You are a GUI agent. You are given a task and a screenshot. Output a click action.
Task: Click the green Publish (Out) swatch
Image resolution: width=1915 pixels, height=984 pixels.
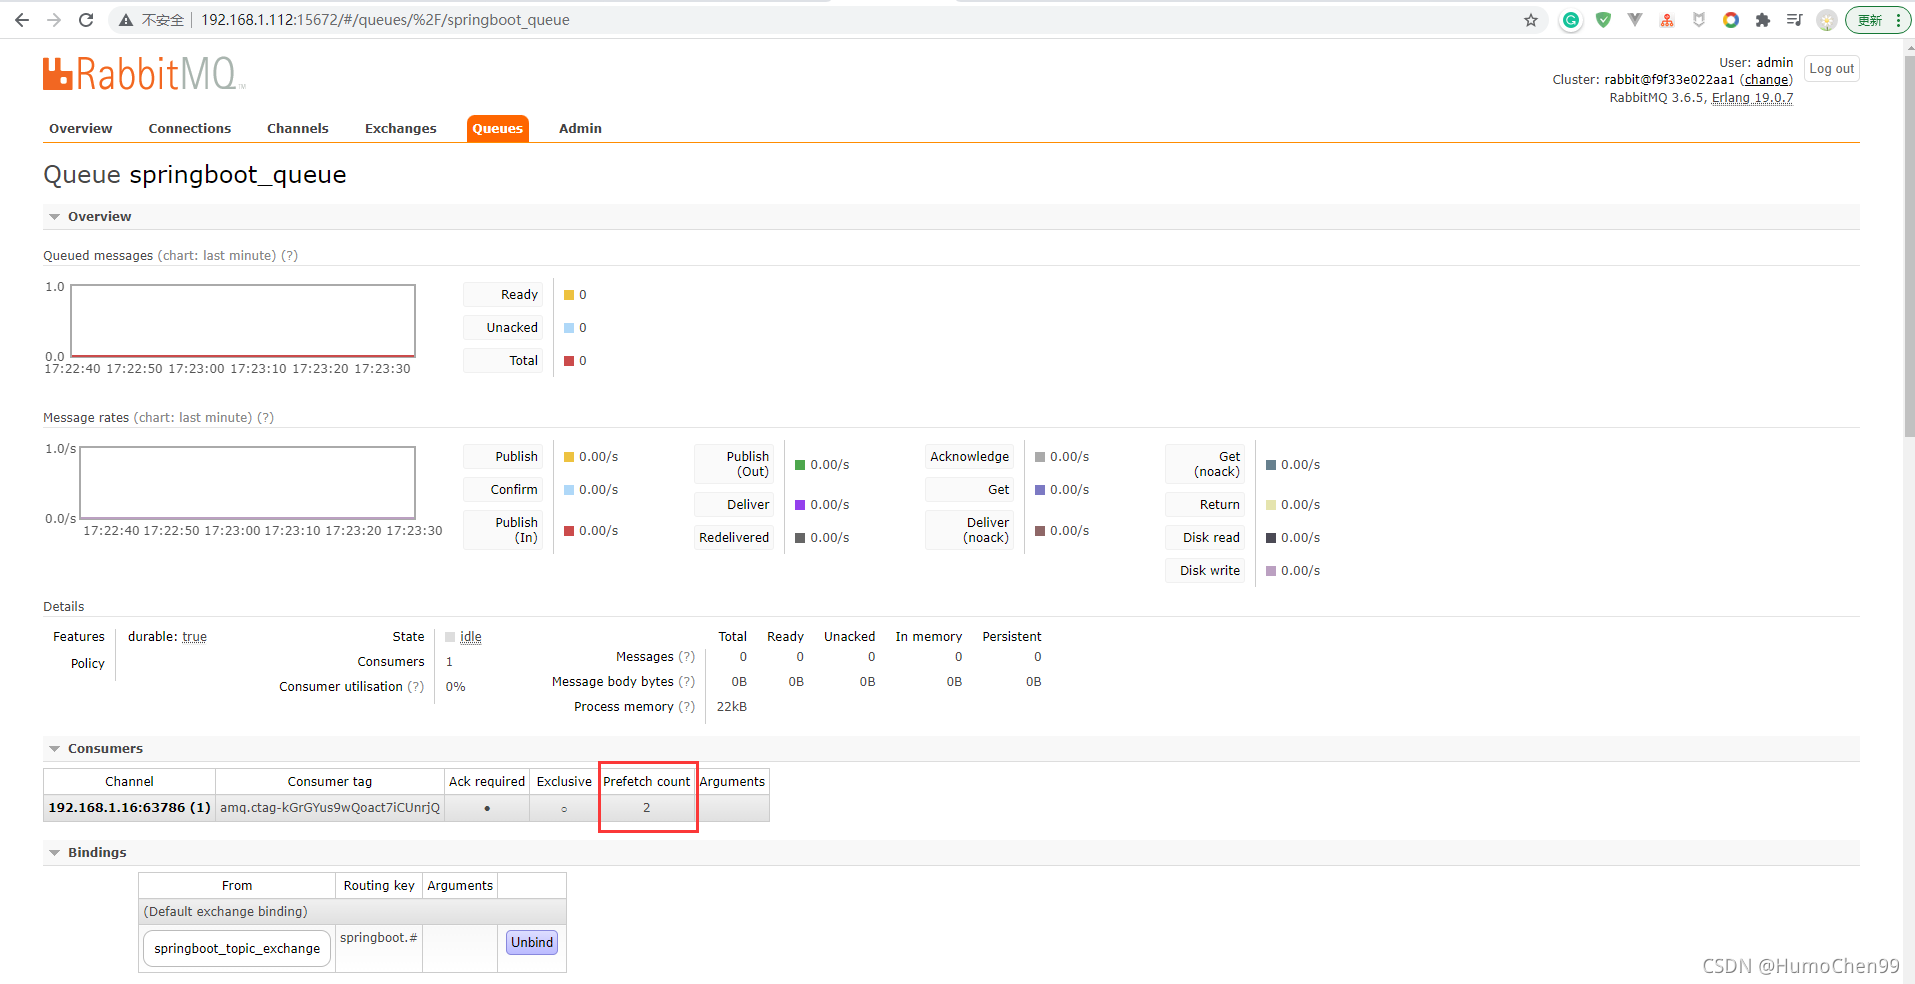tap(800, 465)
